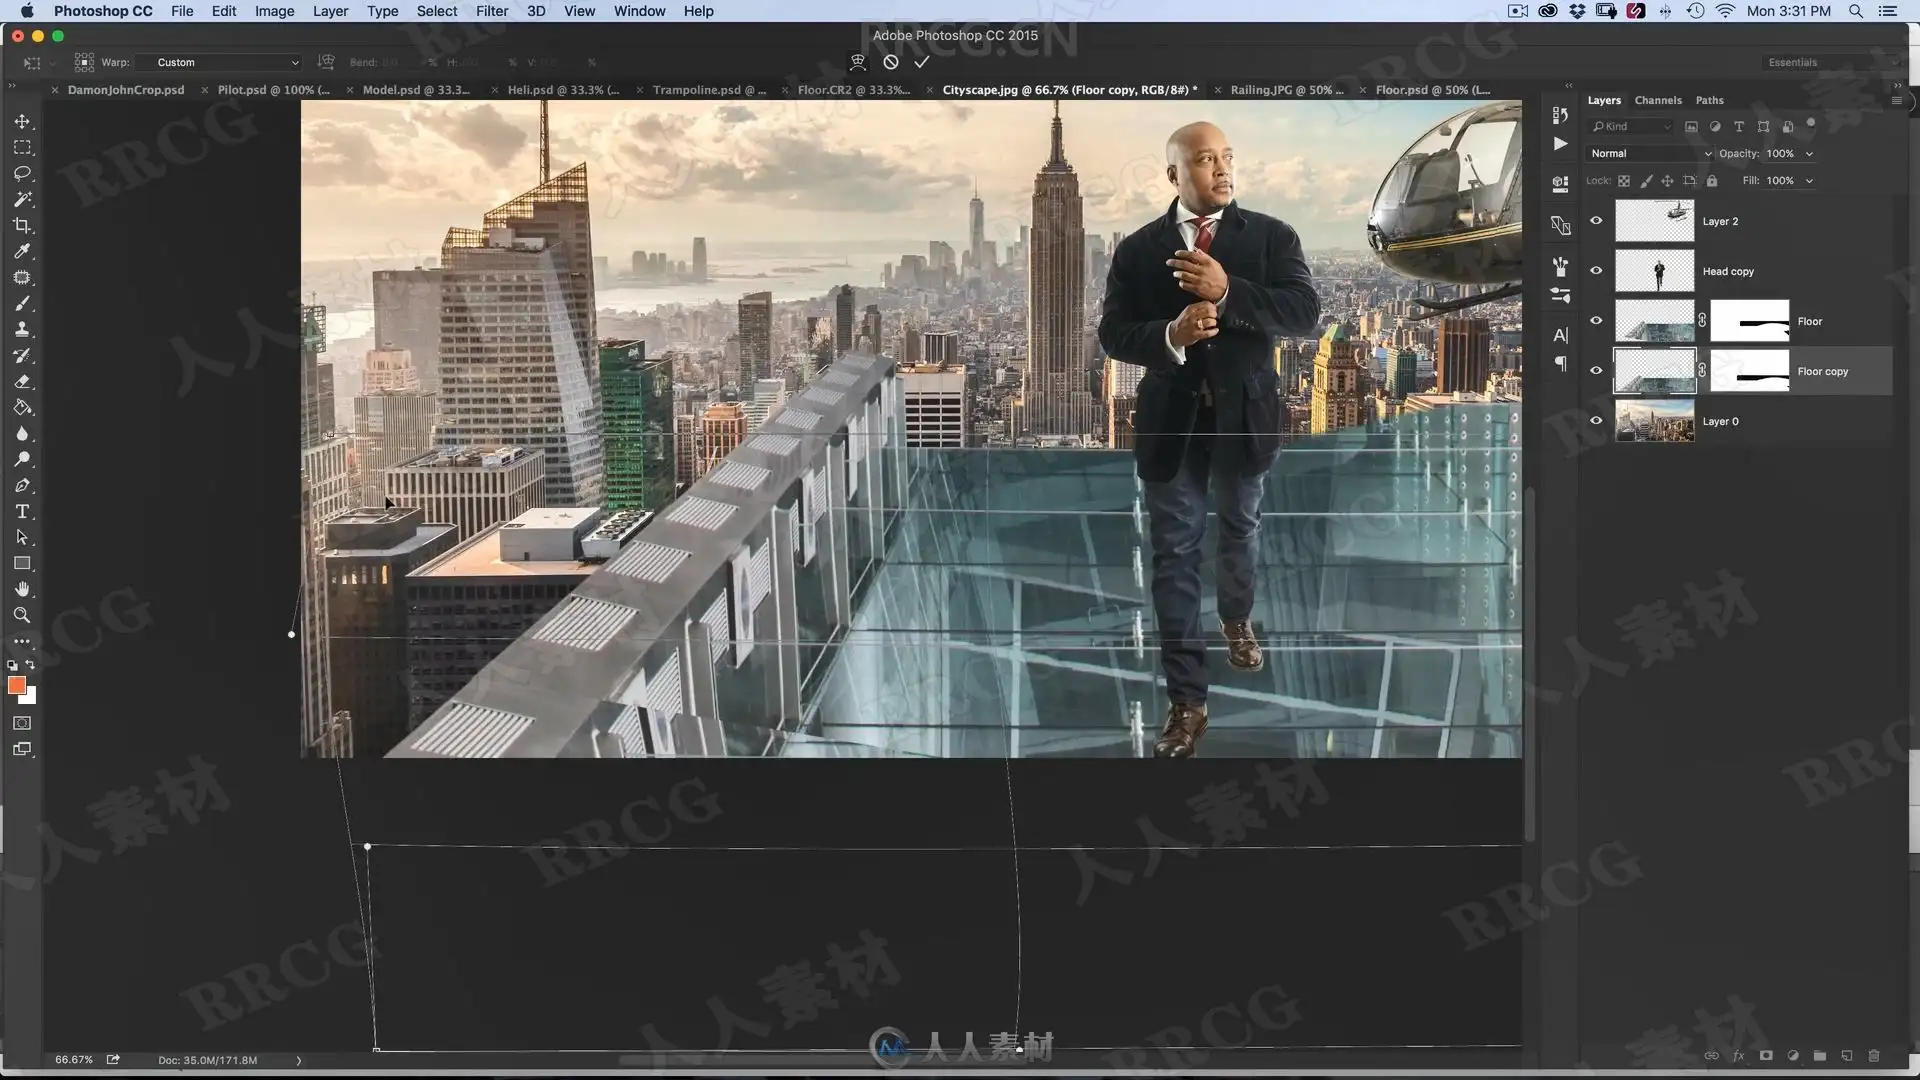Expand the Opacity slider dropdown arrow
This screenshot has height=1080, width=1920.
click(x=1809, y=154)
